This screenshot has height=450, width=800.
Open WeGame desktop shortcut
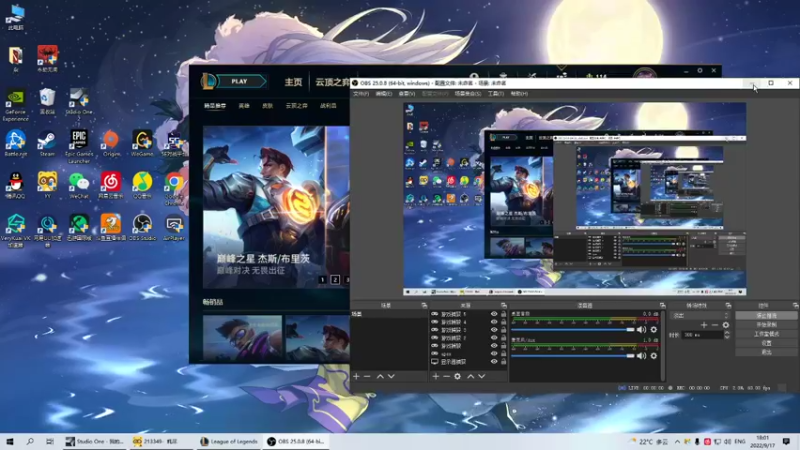tap(142, 144)
